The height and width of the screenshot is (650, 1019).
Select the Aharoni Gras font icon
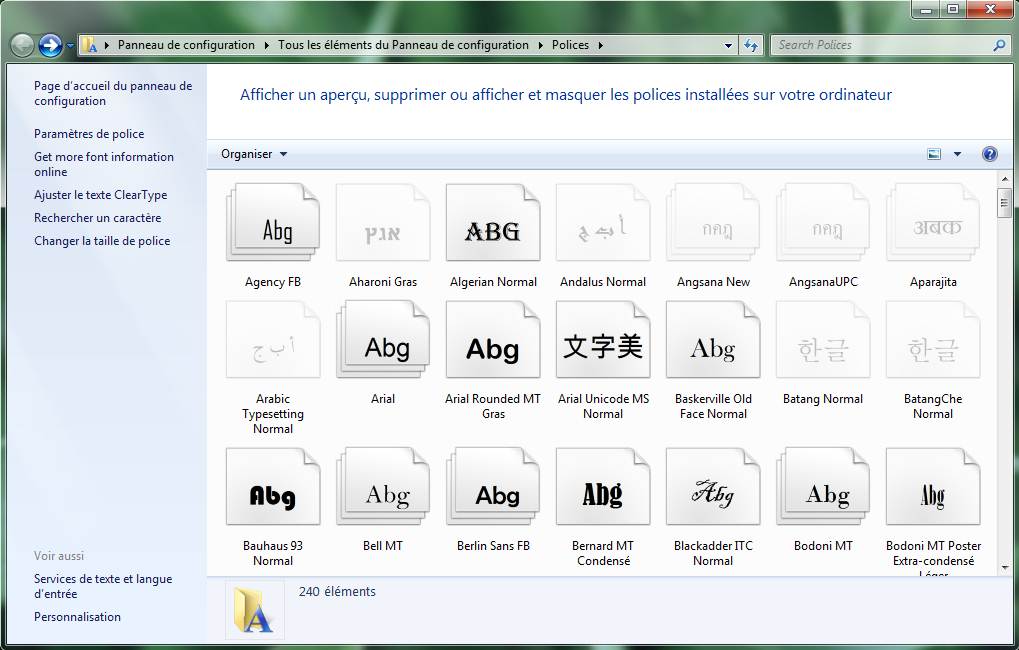point(383,223)
